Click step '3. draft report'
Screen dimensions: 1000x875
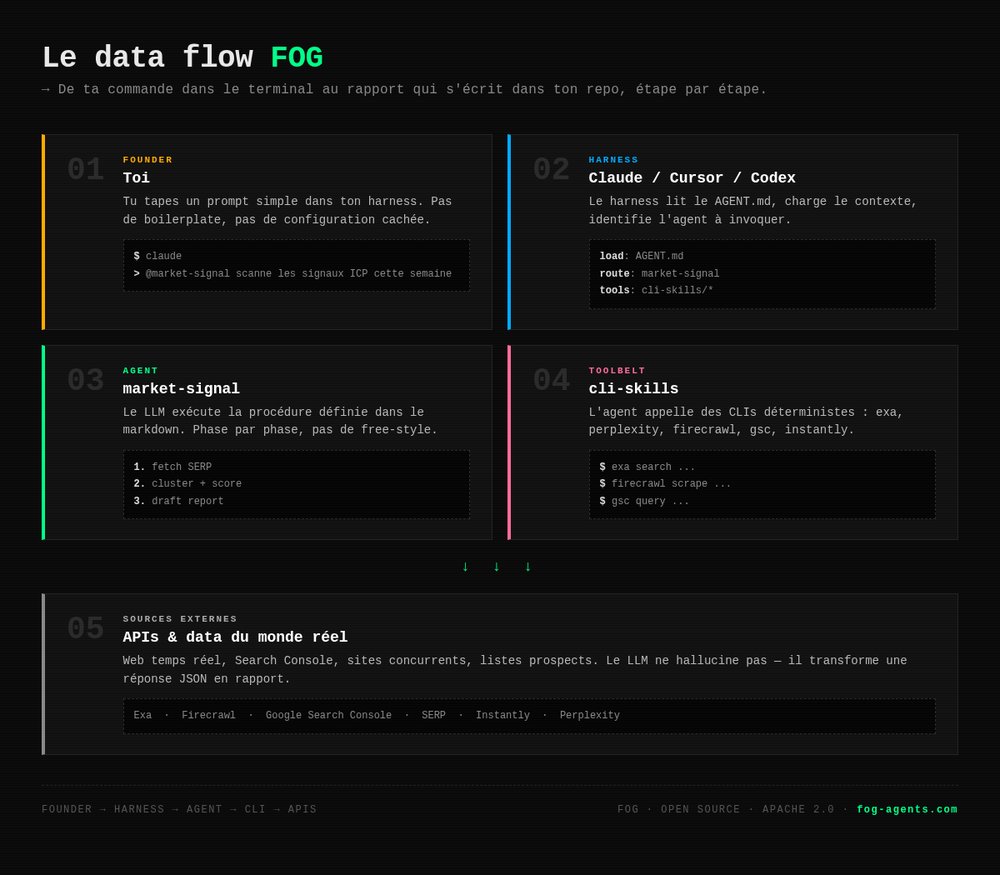(x=179, y=501)
